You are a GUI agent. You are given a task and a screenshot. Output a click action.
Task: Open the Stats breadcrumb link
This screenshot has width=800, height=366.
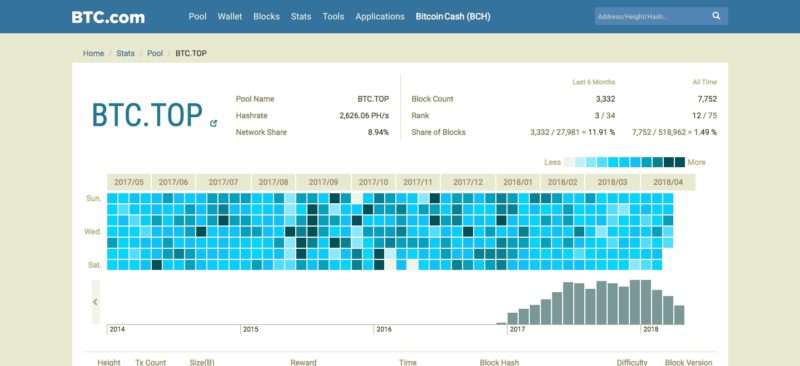click(x=126, y=53)
